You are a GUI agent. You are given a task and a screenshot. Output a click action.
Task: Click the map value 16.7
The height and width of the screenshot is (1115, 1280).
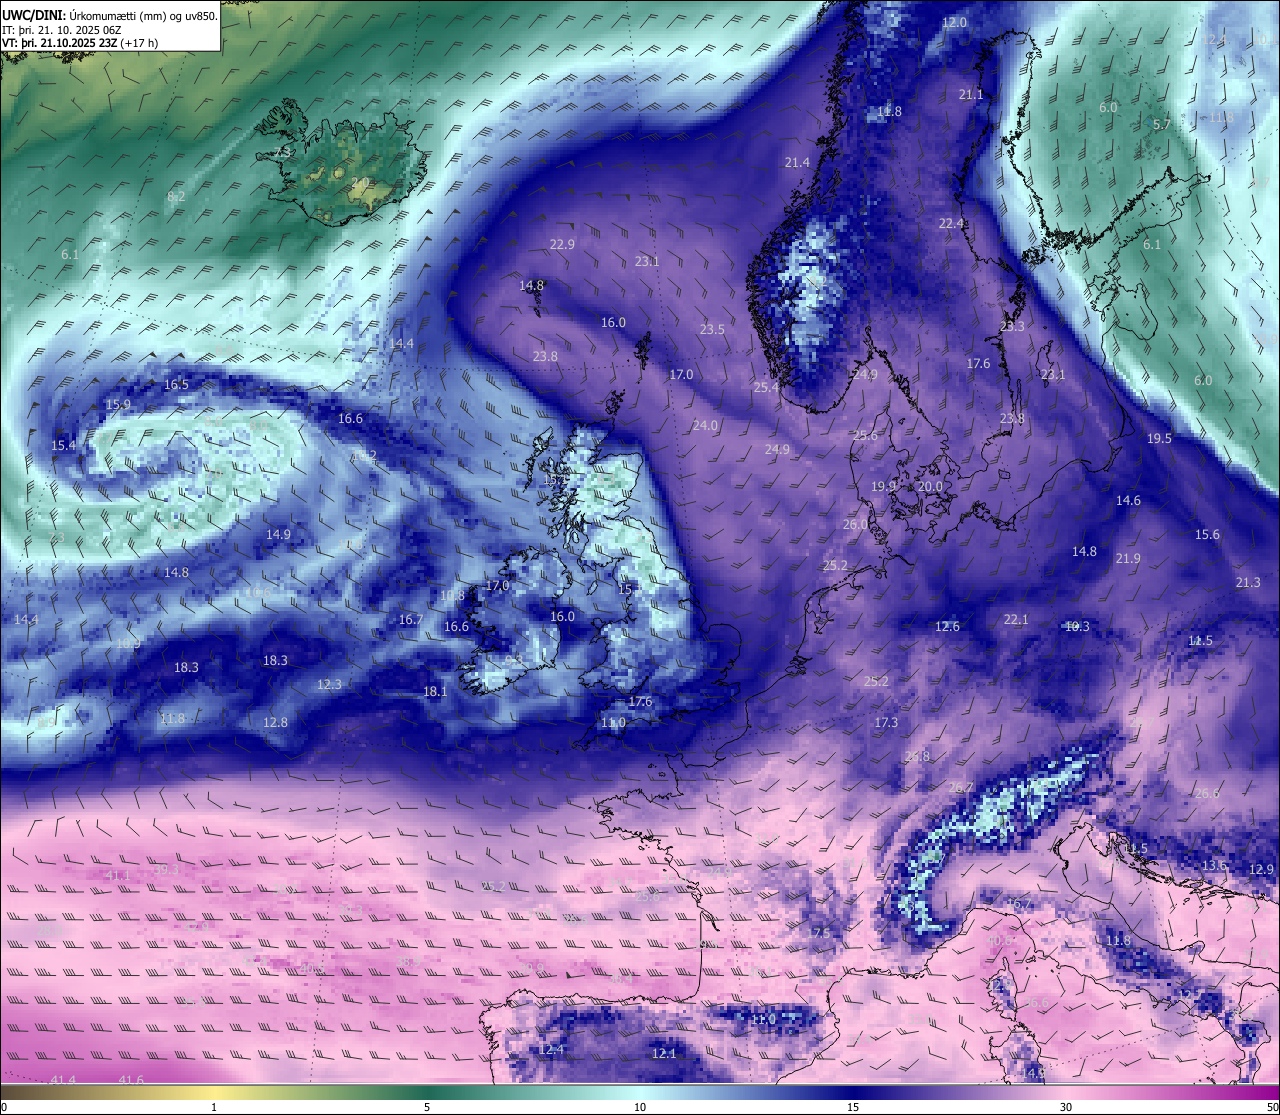point(411,621)
